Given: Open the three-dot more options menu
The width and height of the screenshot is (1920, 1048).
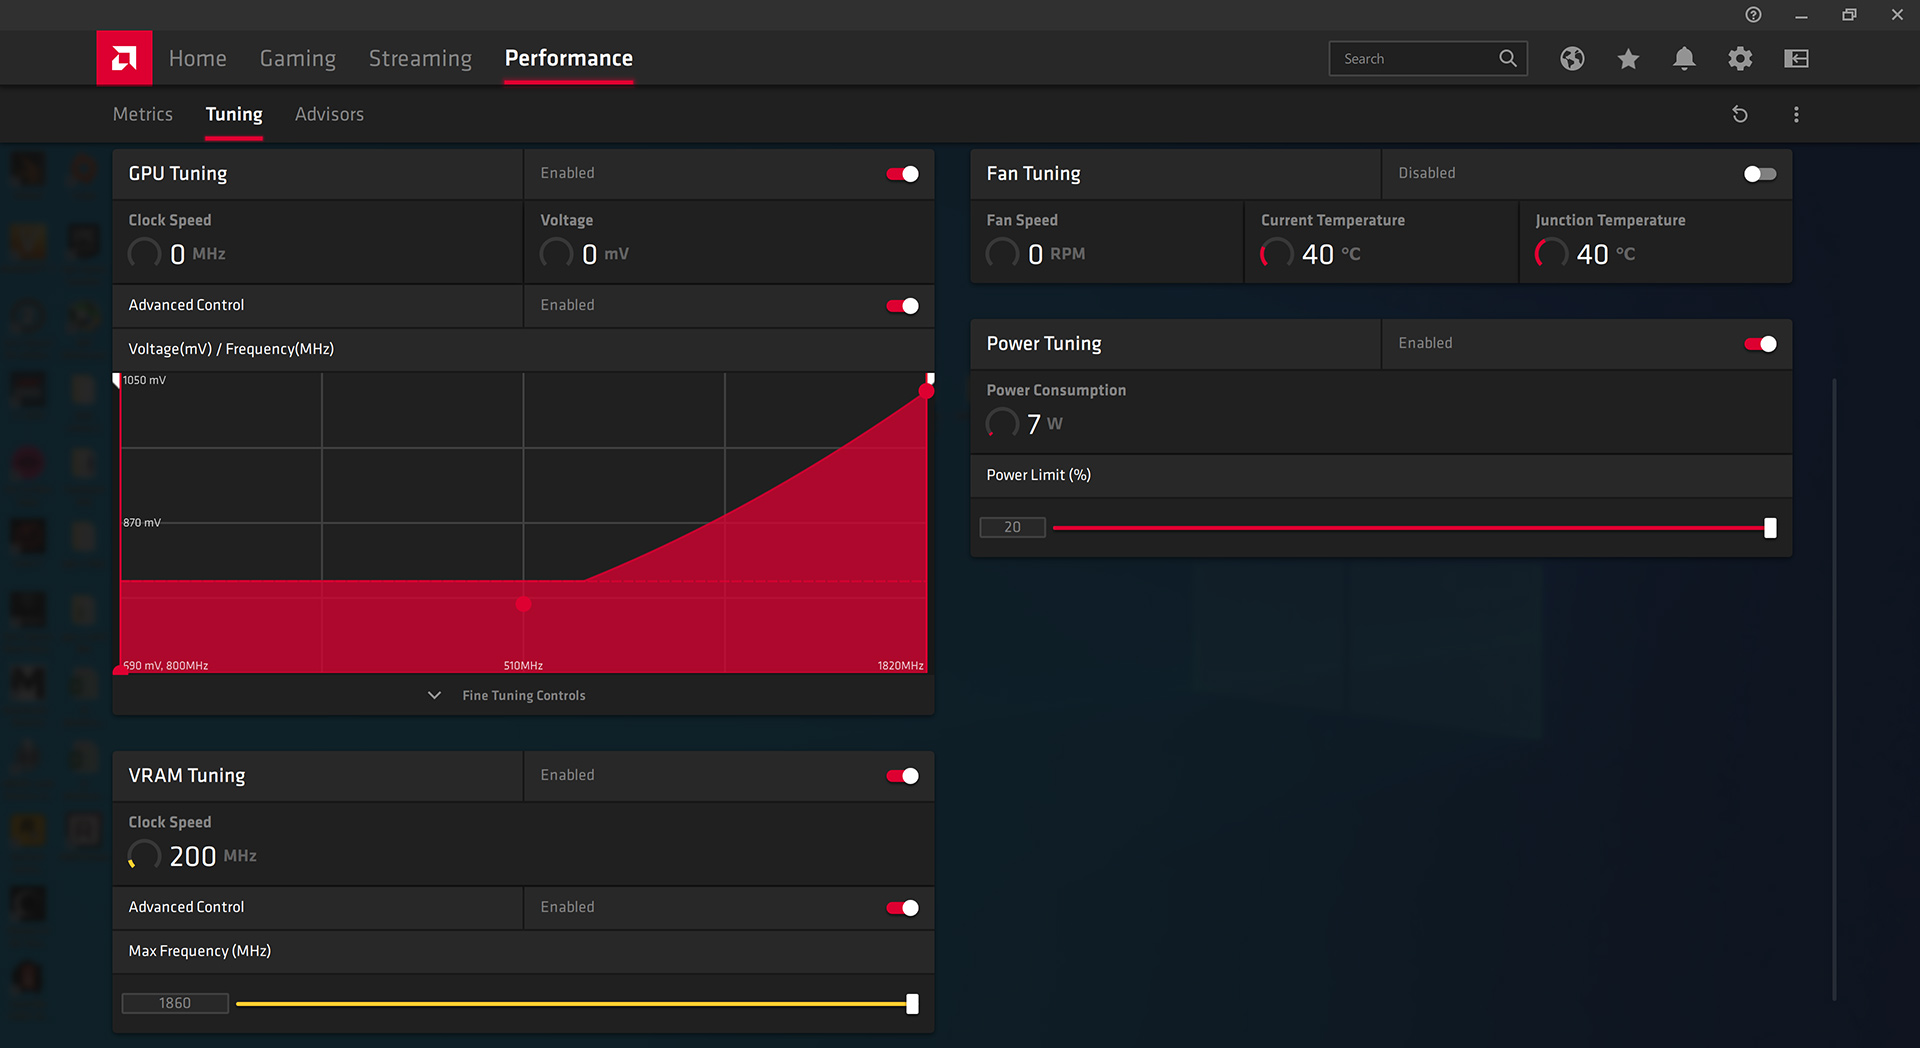Looking at the screenshot, I should (1796, 114).
